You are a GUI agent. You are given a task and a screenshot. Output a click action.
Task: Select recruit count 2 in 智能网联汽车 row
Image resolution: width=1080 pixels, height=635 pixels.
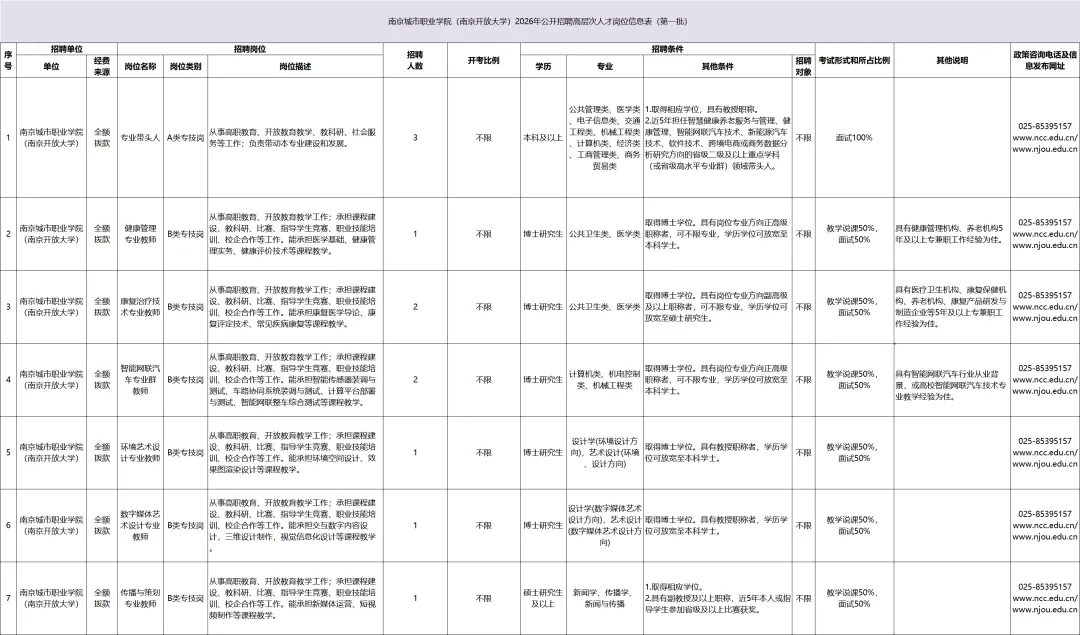pos(415,379)
